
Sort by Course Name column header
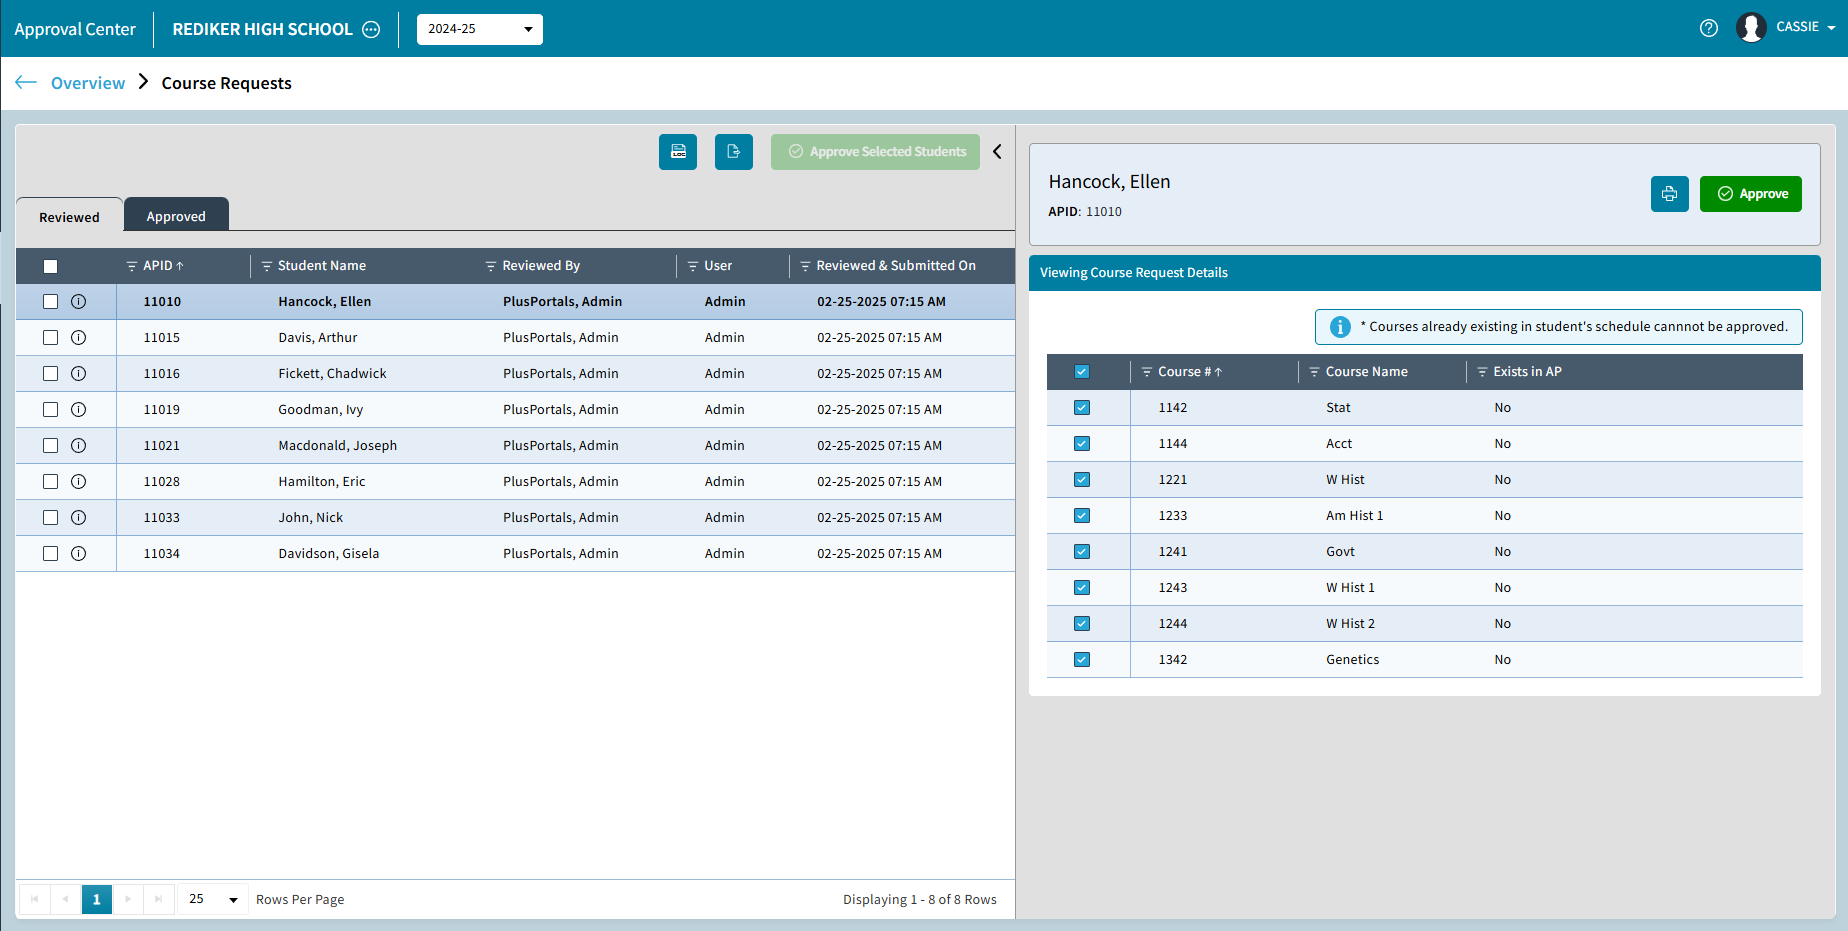(1367, 372)
